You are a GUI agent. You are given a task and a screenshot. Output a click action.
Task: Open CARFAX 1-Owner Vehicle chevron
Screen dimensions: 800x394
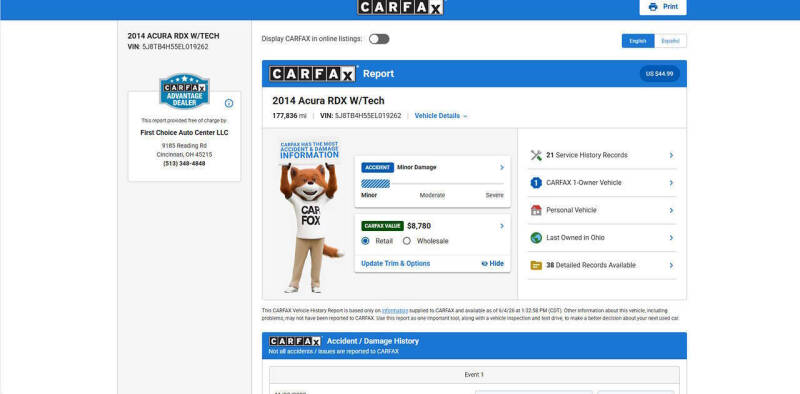(671, 183)
